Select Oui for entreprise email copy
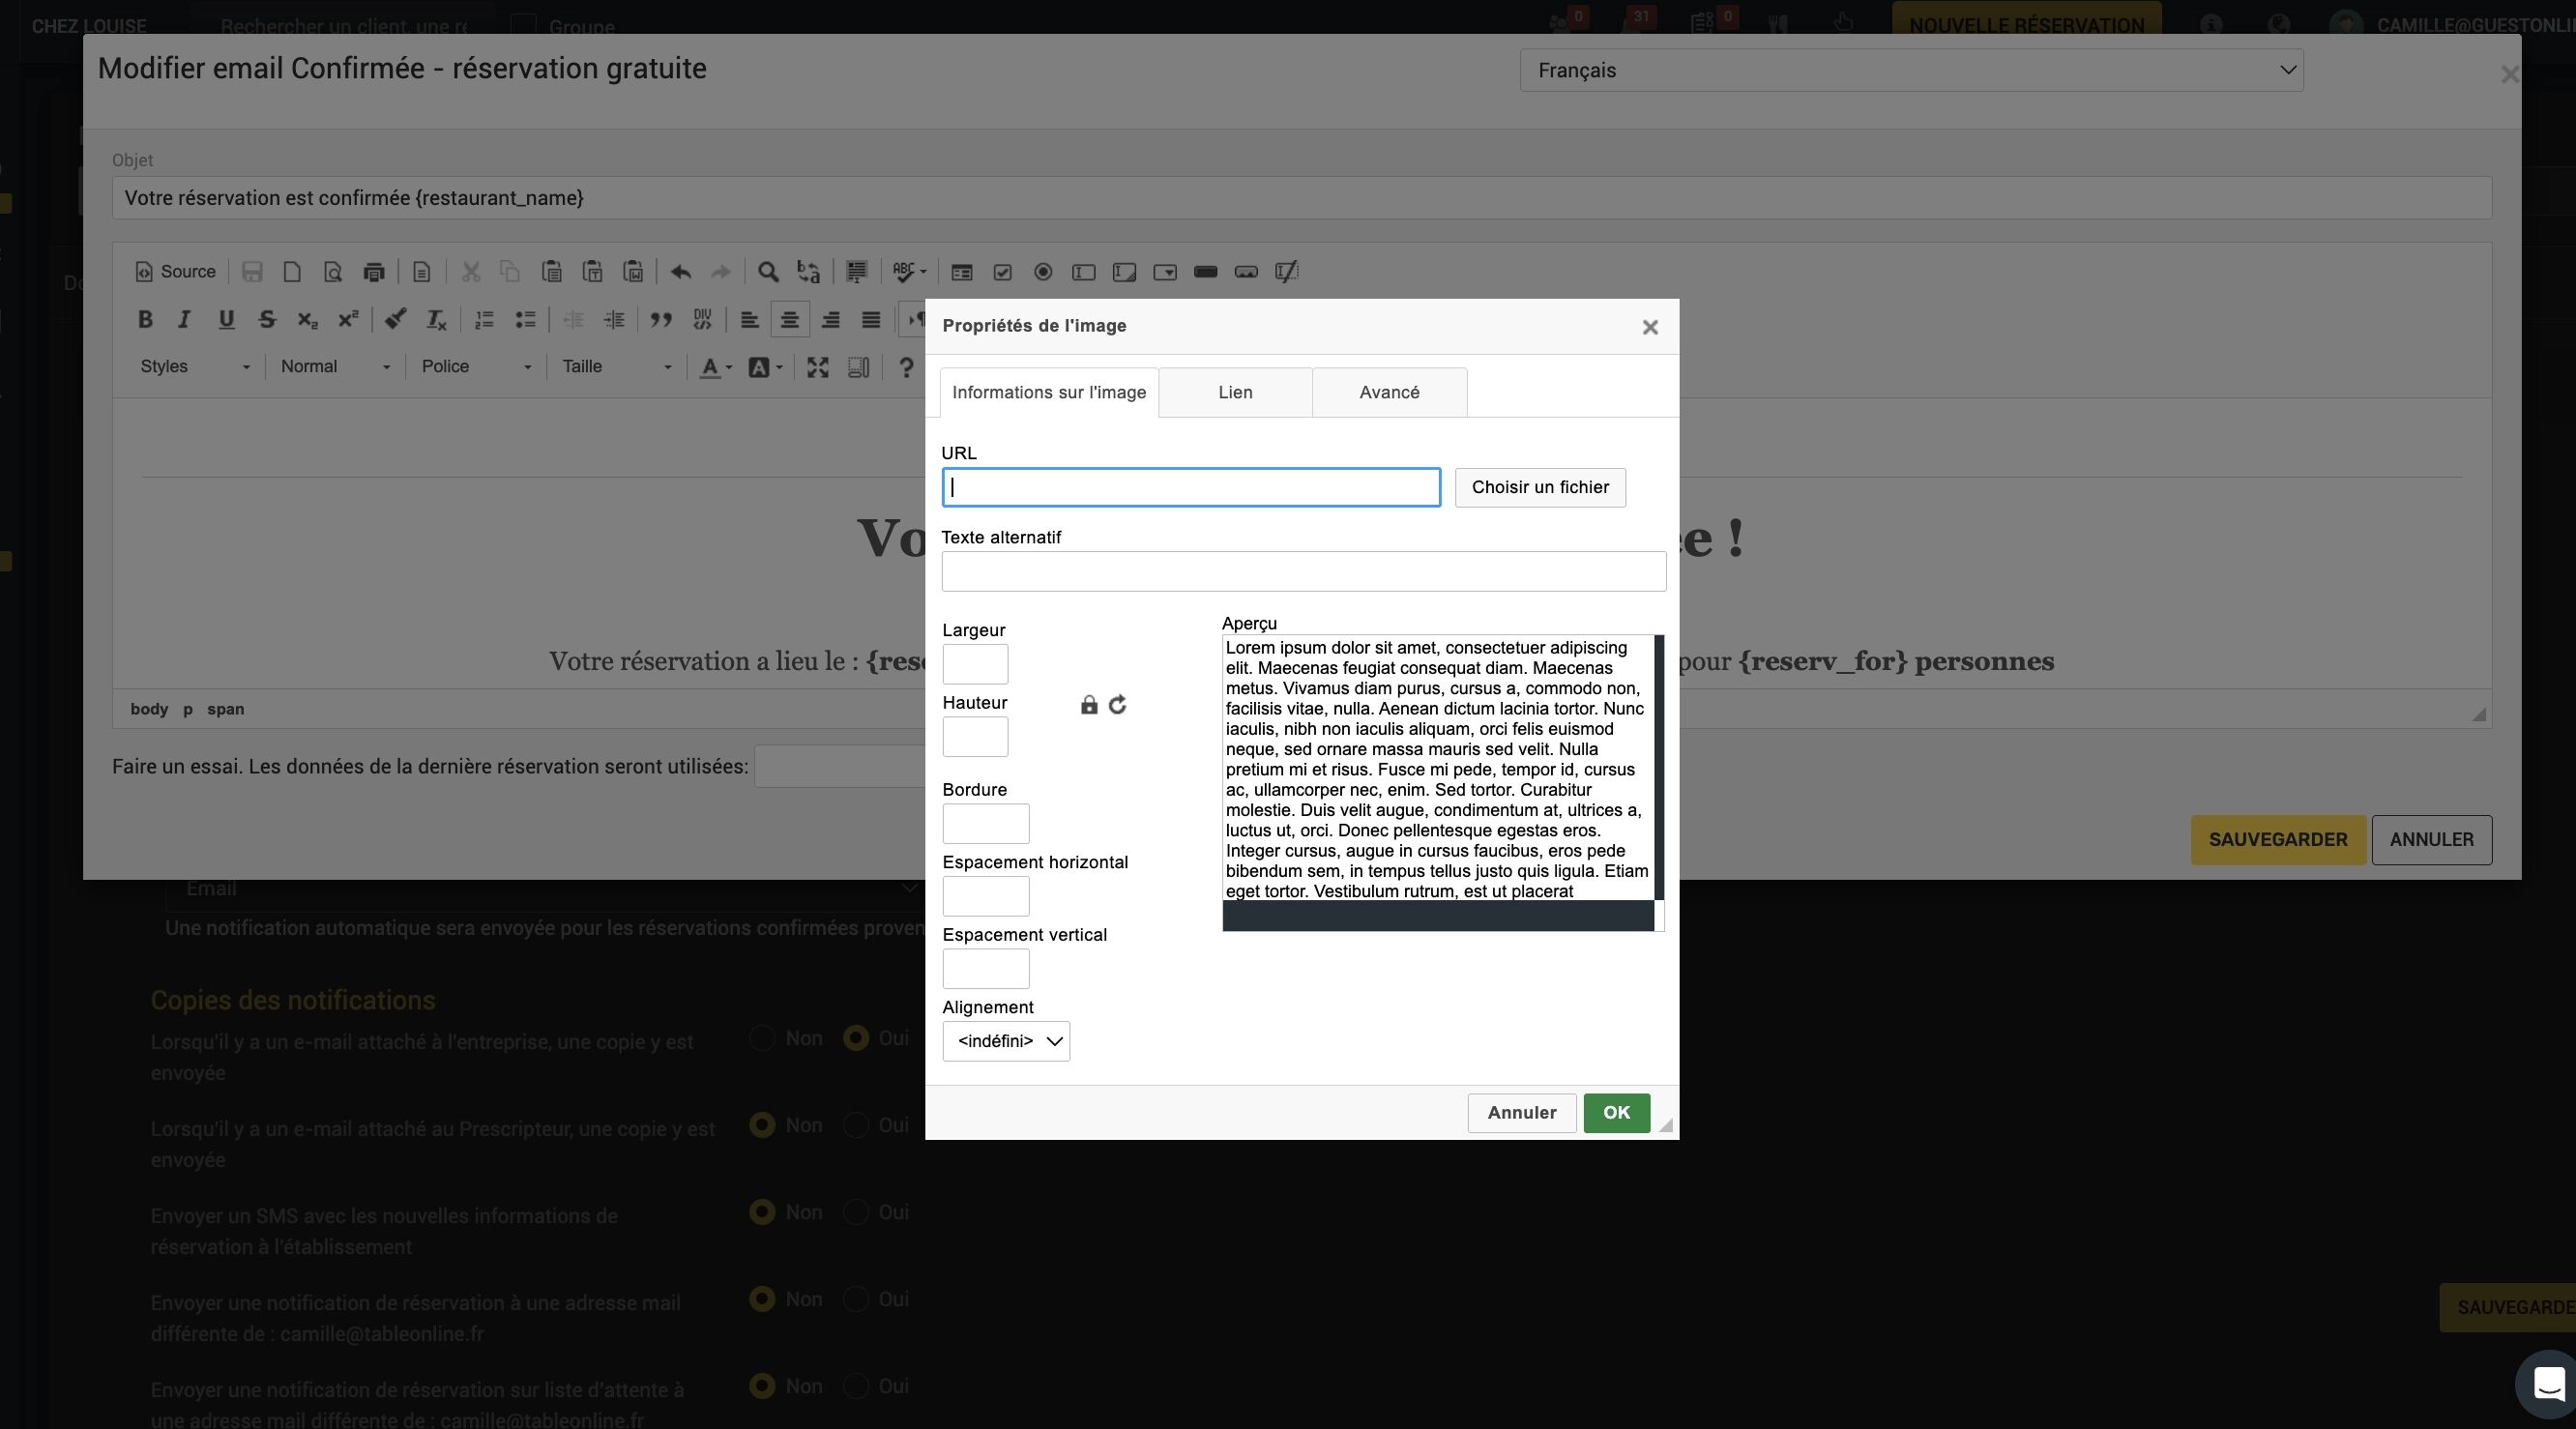Image resolution: width=2576 pixels, height=1429 pixels. [855, 1038]
